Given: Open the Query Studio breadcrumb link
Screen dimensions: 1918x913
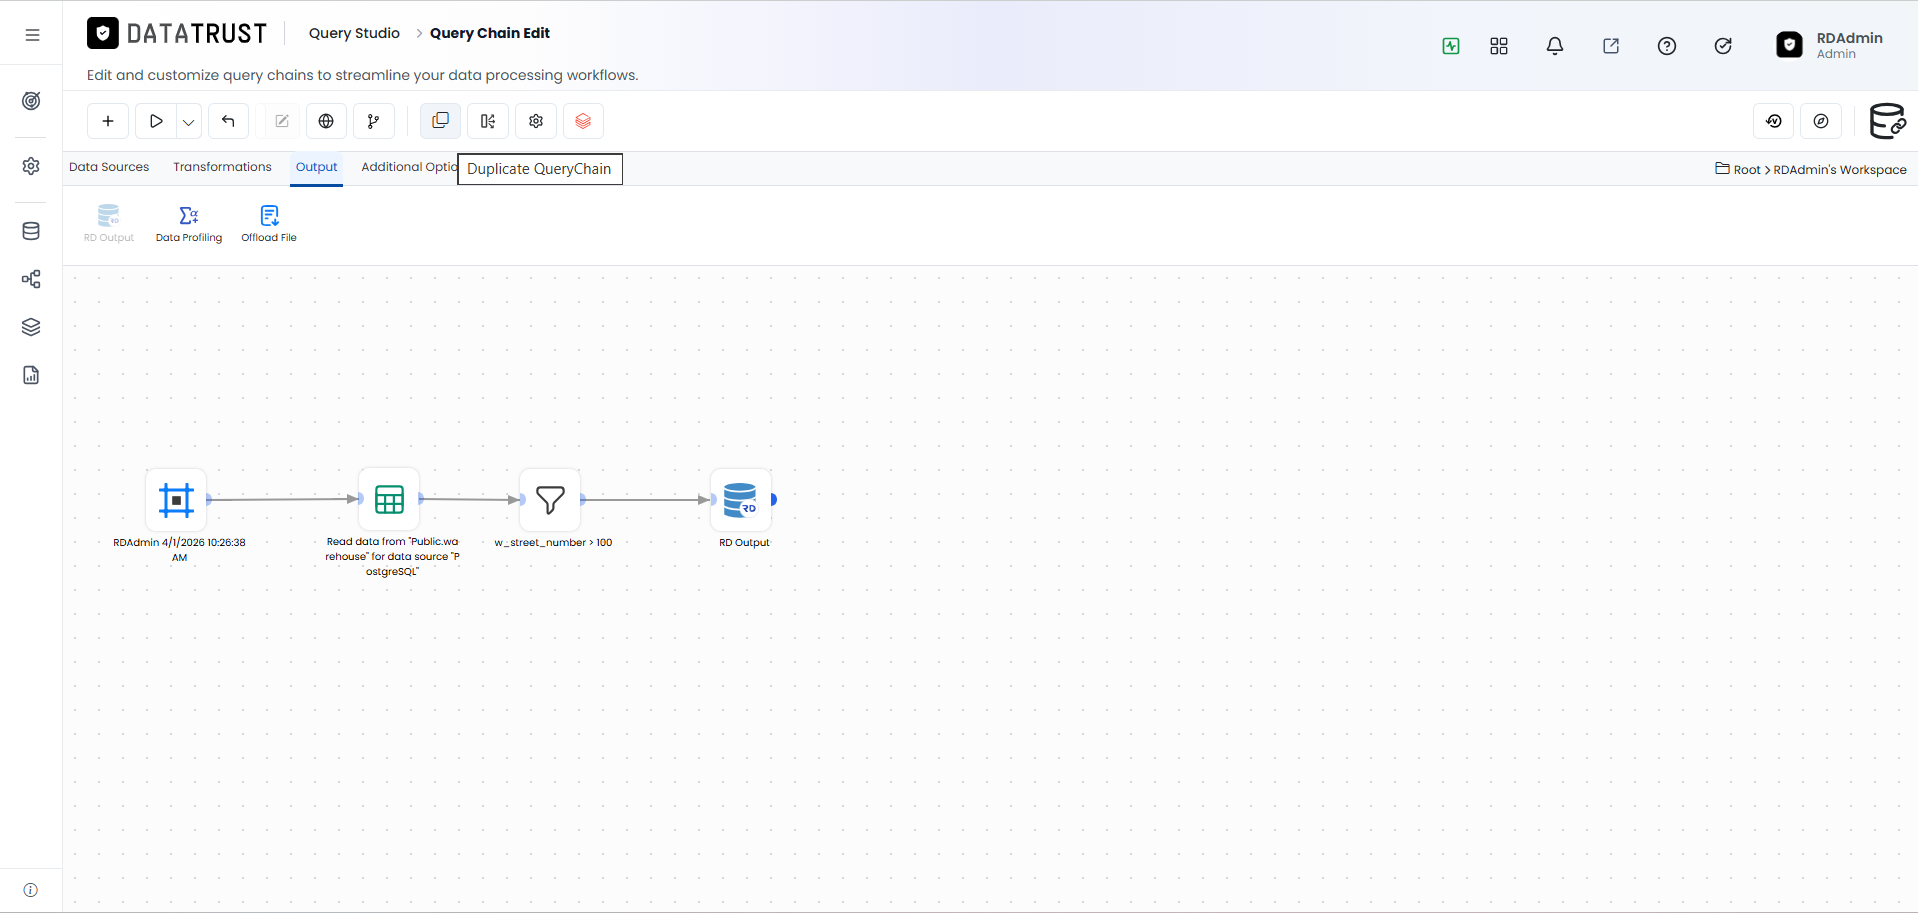Looking at the screenshot, I should 354,33.
